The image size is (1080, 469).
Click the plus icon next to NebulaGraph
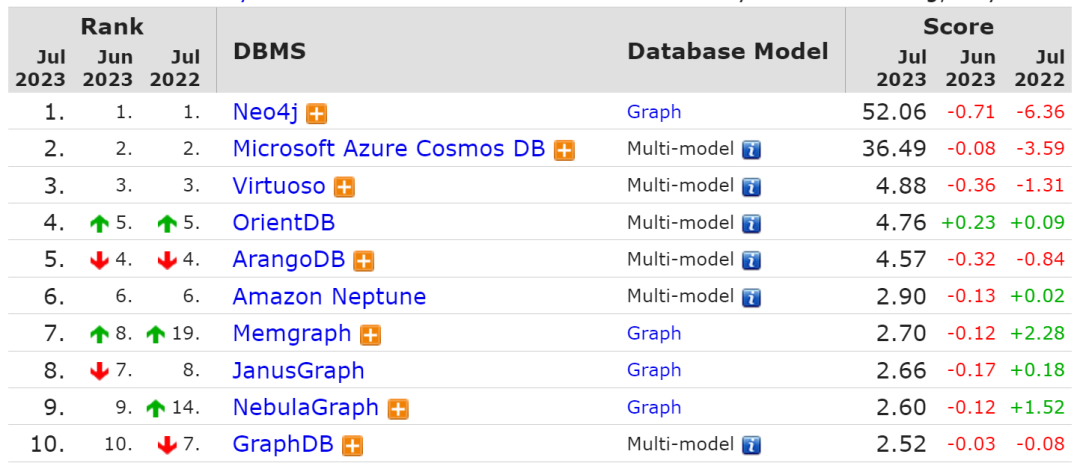click(398, 409)
